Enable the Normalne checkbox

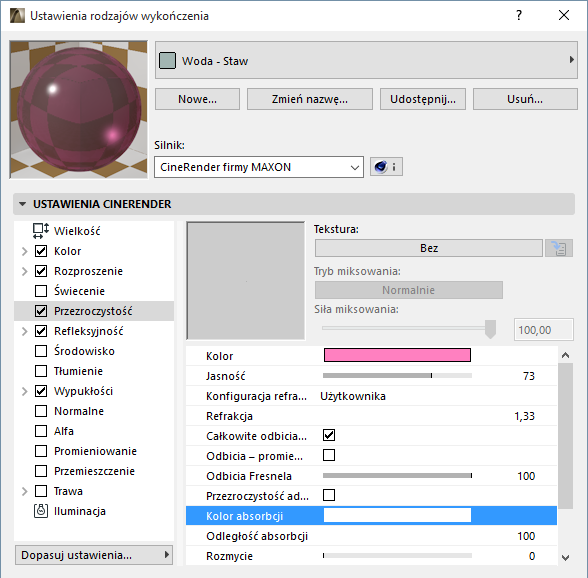[x=41, y=411]
